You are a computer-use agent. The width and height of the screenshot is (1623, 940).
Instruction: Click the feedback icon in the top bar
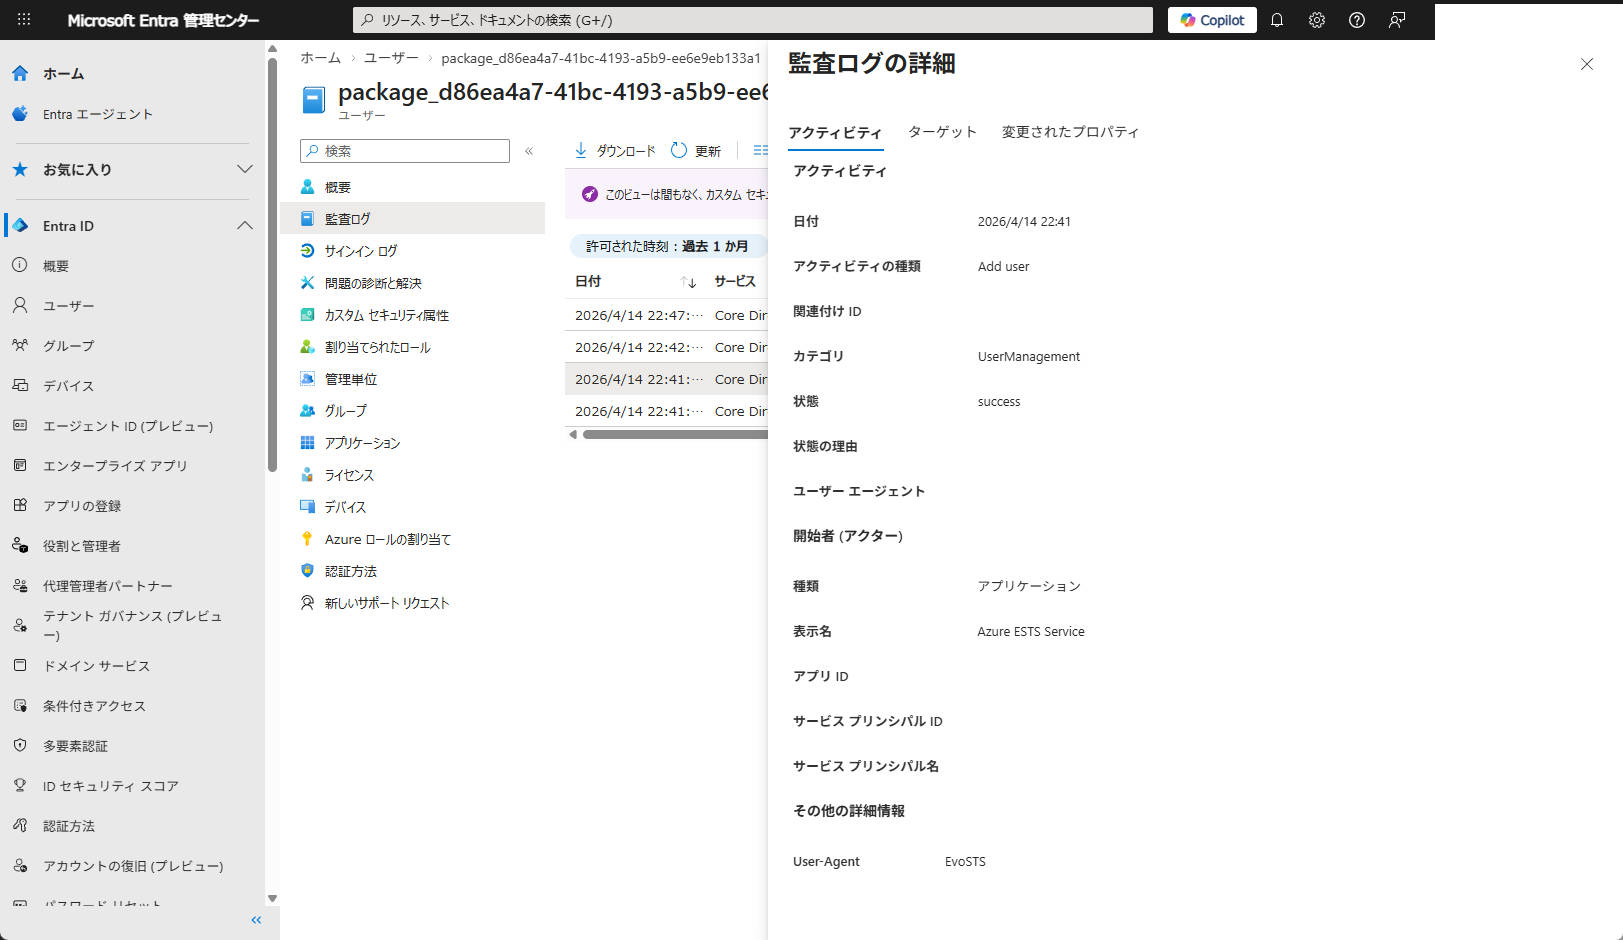pyautogui.click(x=1397, y=20)
